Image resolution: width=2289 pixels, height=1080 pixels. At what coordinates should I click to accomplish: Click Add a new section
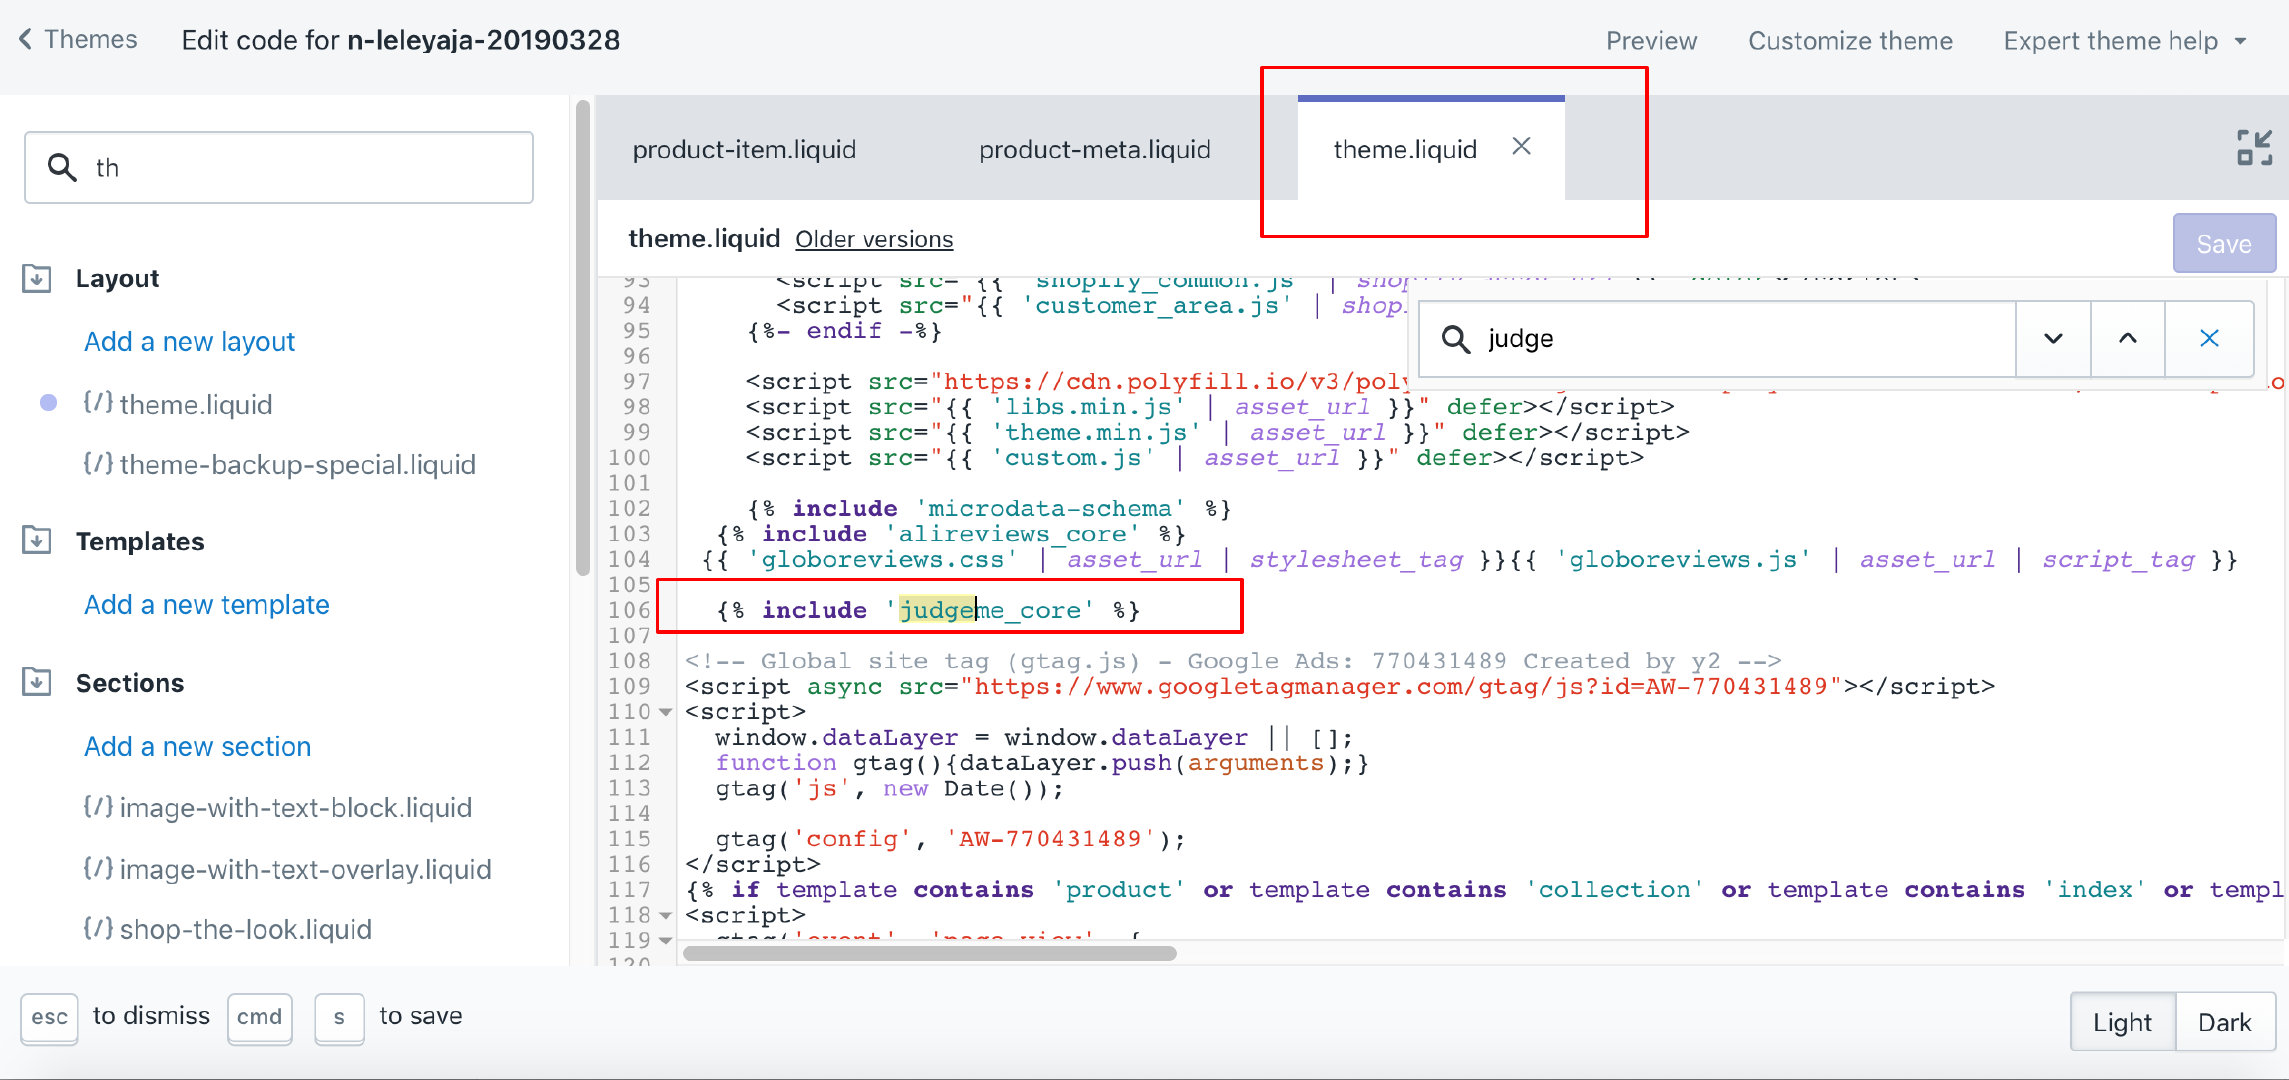(197, 746)
